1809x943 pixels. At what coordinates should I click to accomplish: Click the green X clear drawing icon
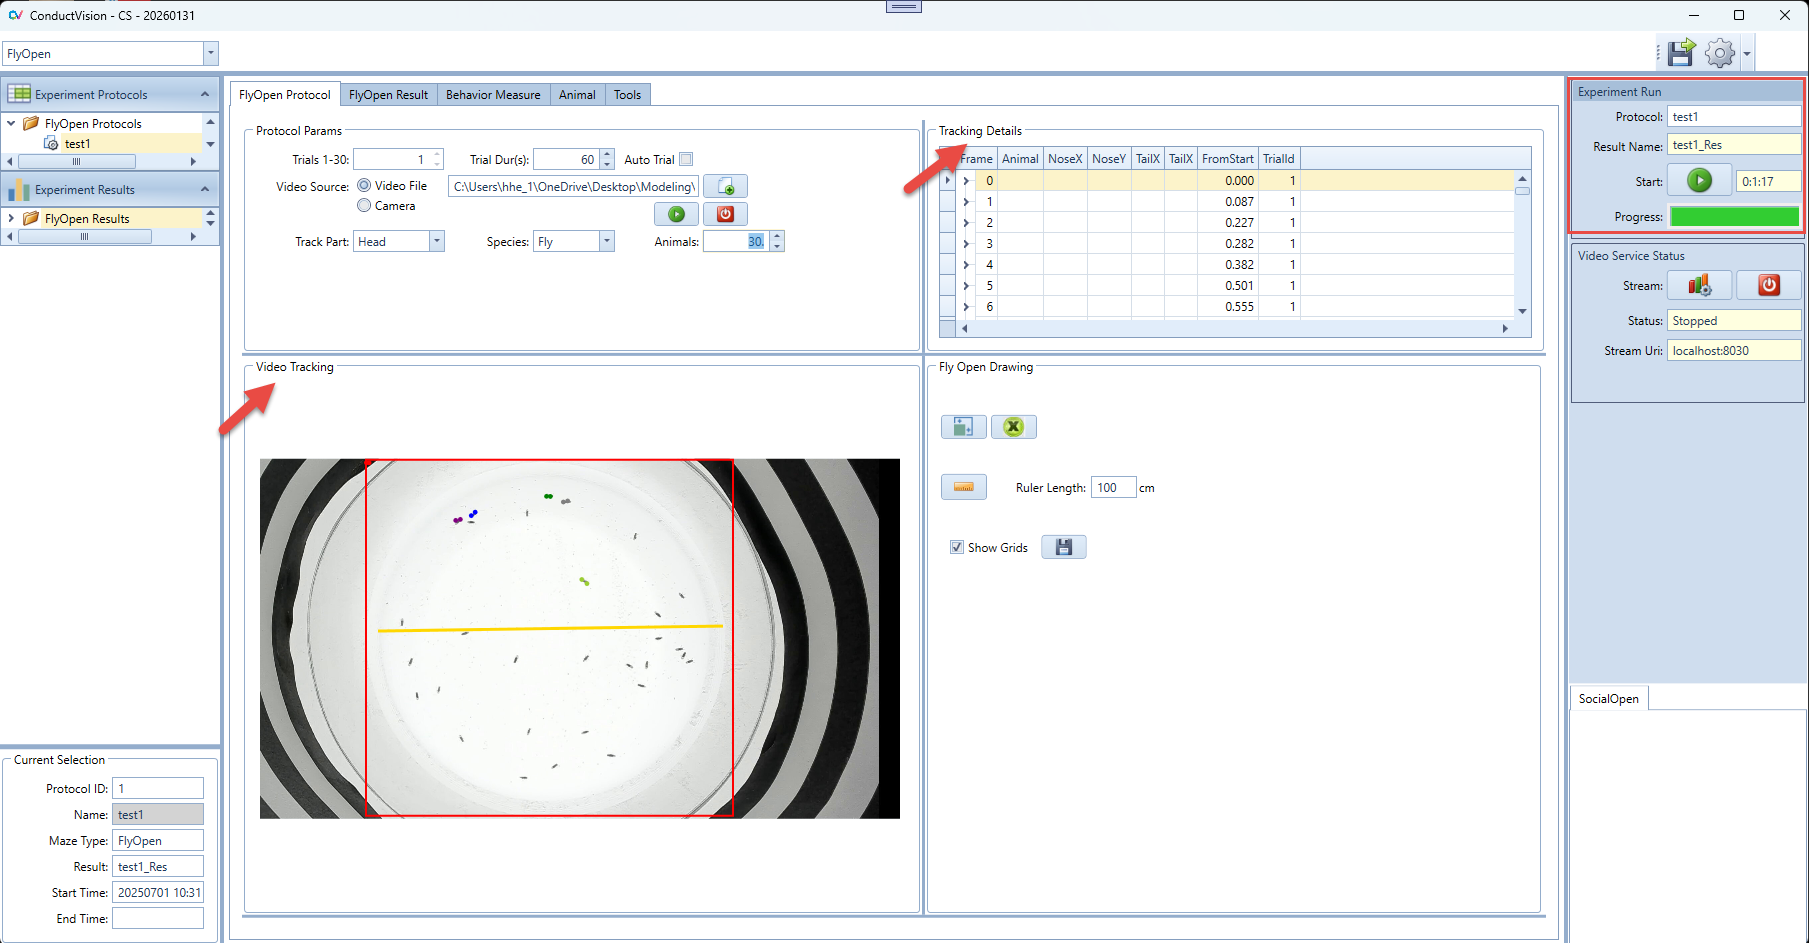(1013, 428)
